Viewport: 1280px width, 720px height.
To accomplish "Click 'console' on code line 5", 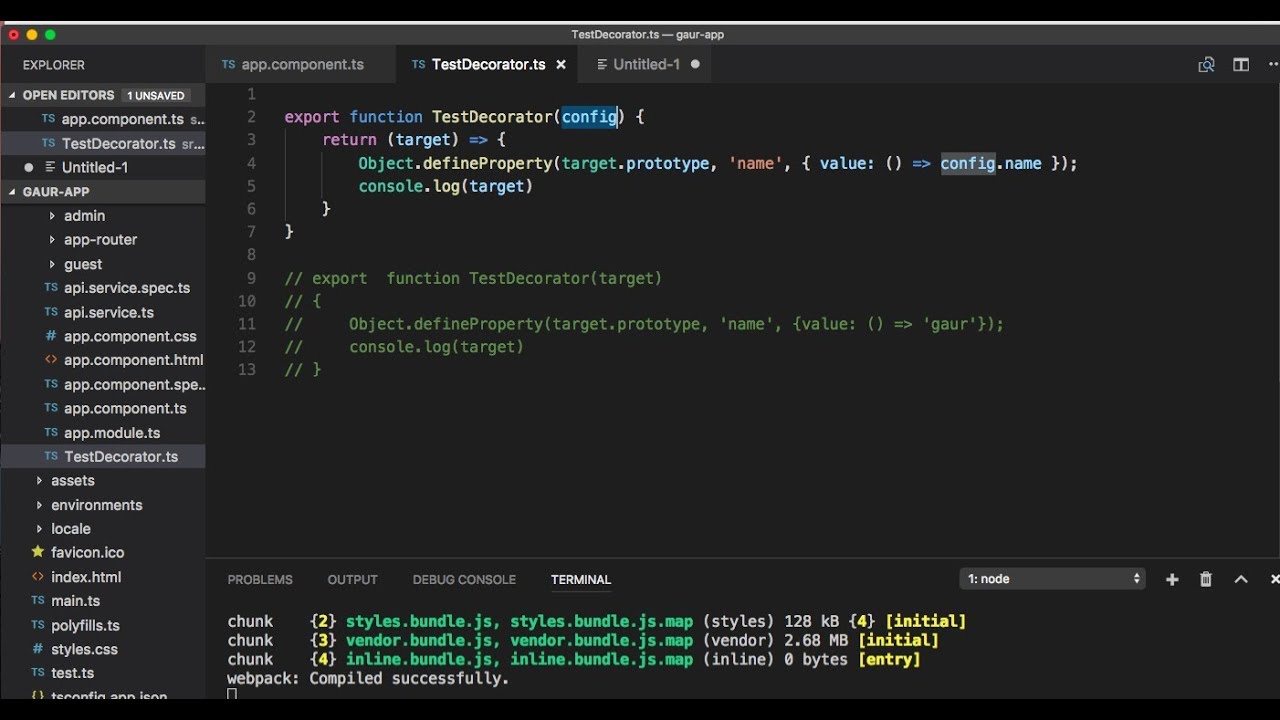I will 391,186.
